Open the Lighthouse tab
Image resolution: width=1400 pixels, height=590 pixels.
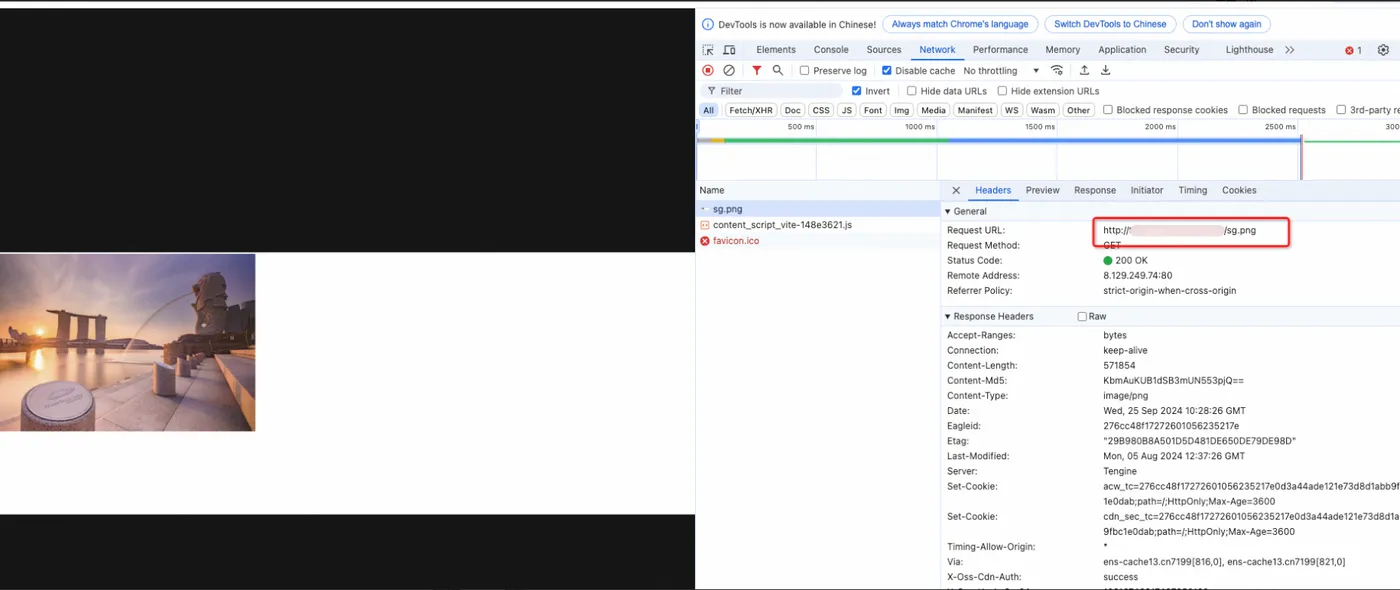pos(1249,50)
